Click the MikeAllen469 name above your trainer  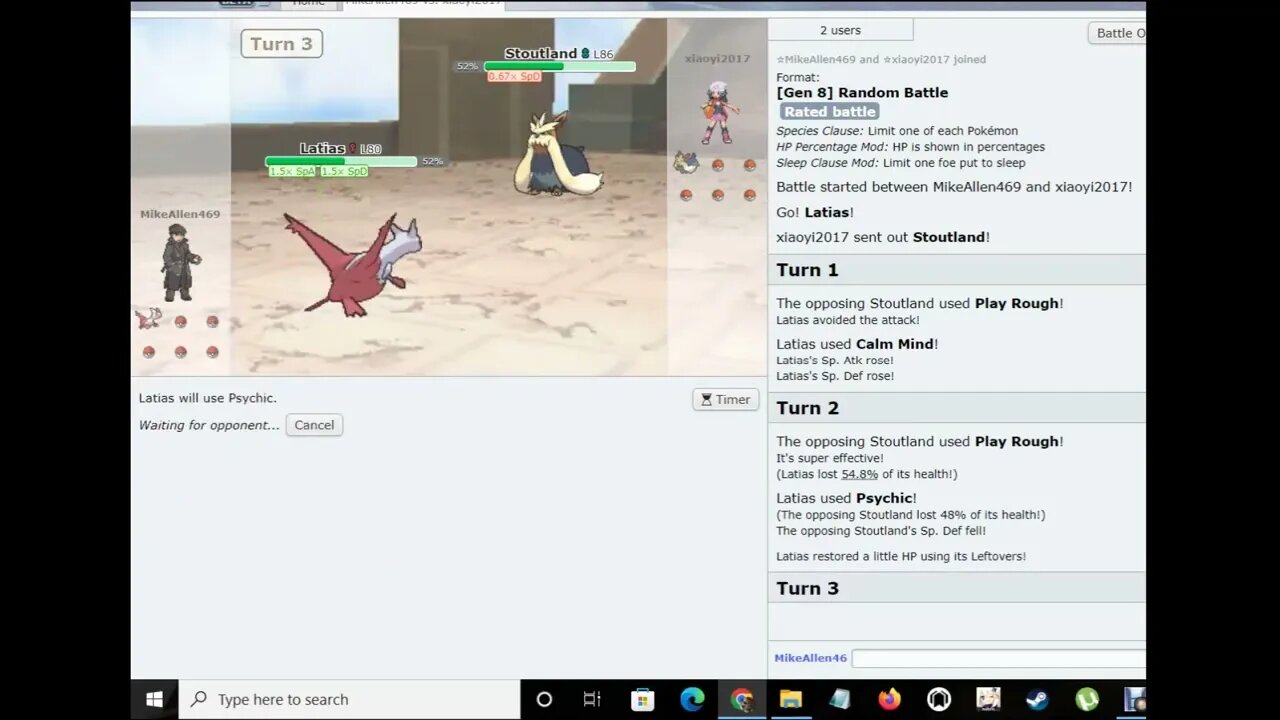[x=180, y=214]
